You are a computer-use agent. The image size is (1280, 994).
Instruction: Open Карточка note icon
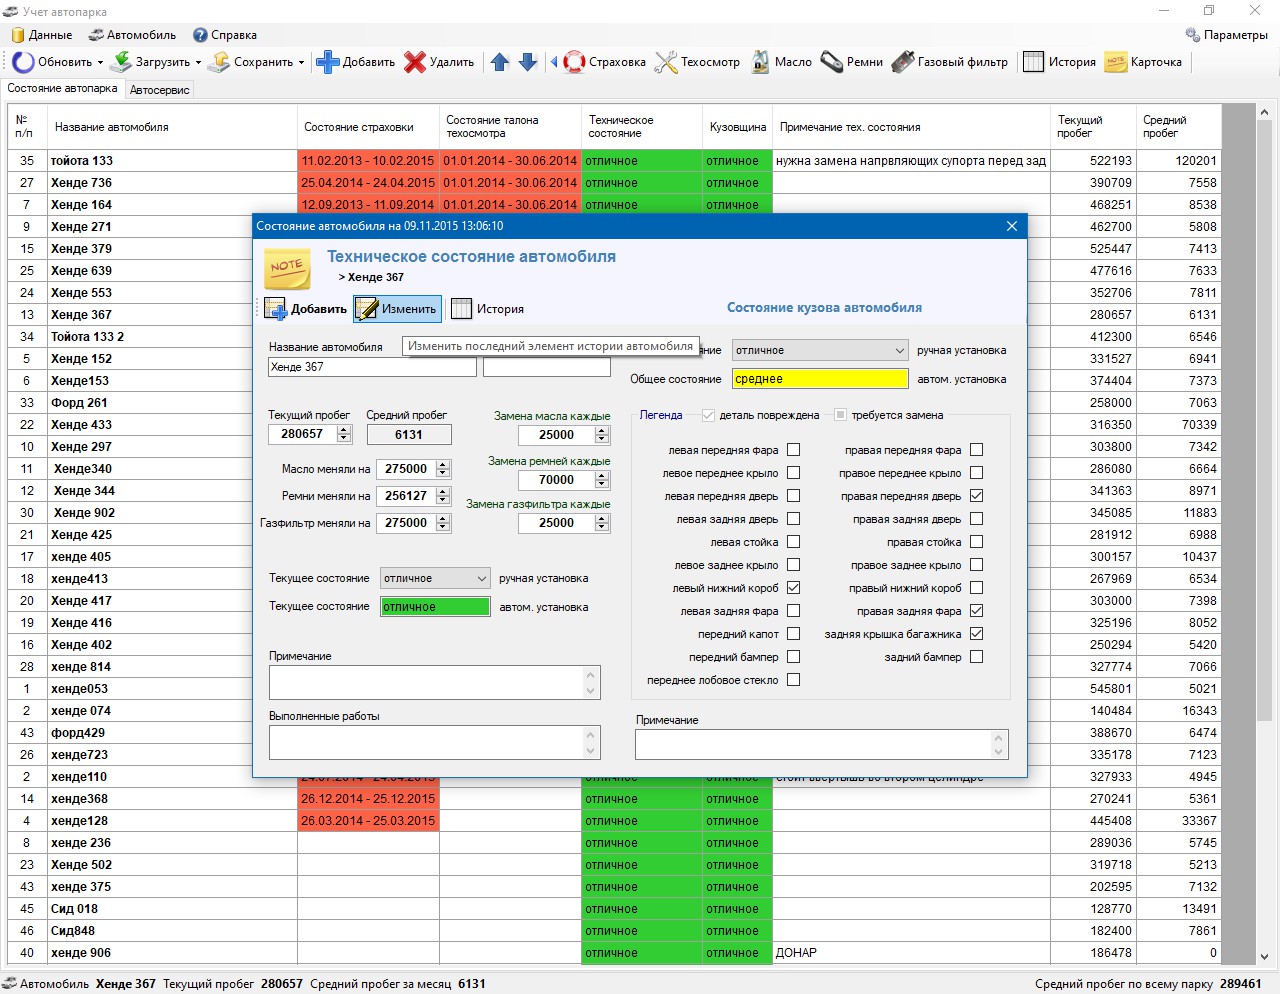(1115, 62)
